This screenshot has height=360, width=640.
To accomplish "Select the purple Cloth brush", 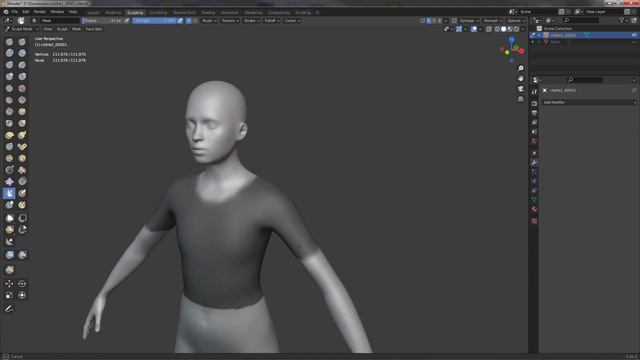I will pos(9,182).
